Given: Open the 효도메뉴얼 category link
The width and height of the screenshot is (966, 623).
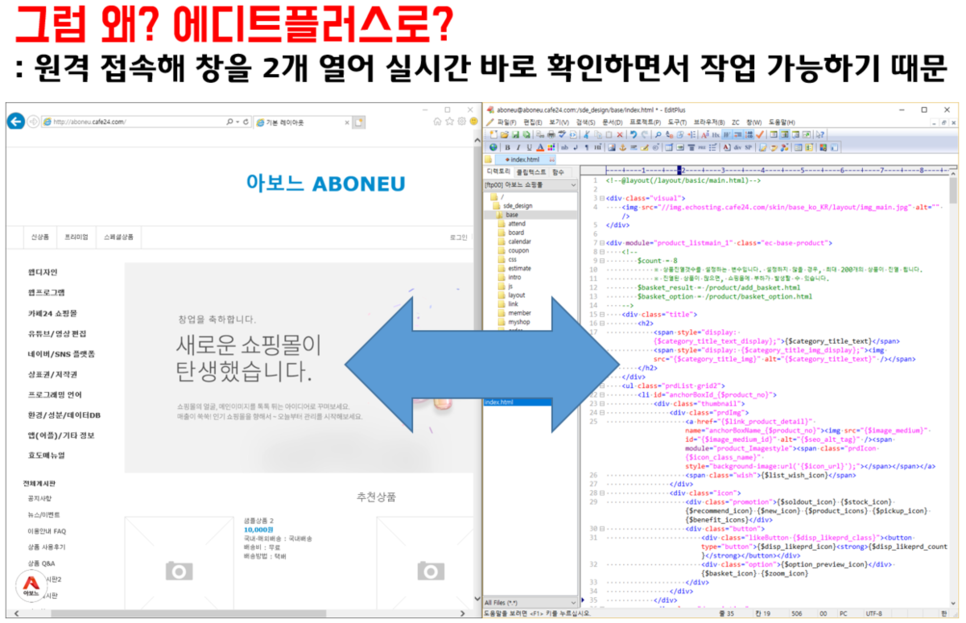Looking at the screenshot, I should [x=46, y=455].
